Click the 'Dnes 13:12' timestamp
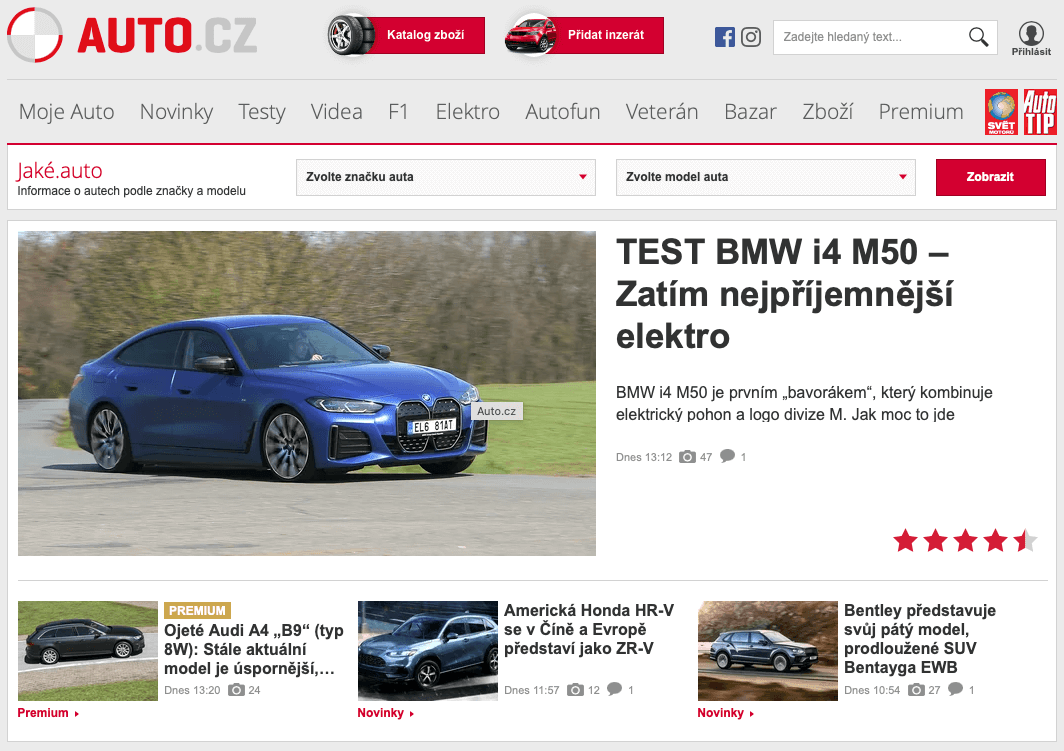The image size is (1064, 751). (643, 457)
